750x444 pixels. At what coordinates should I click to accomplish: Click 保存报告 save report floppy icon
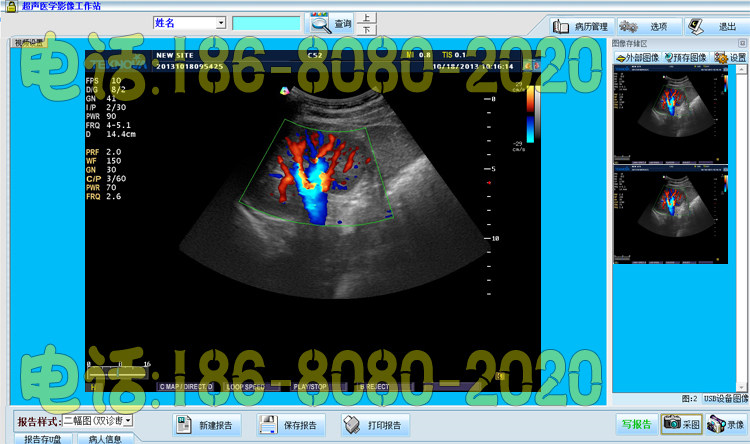[x=268, y=425]
